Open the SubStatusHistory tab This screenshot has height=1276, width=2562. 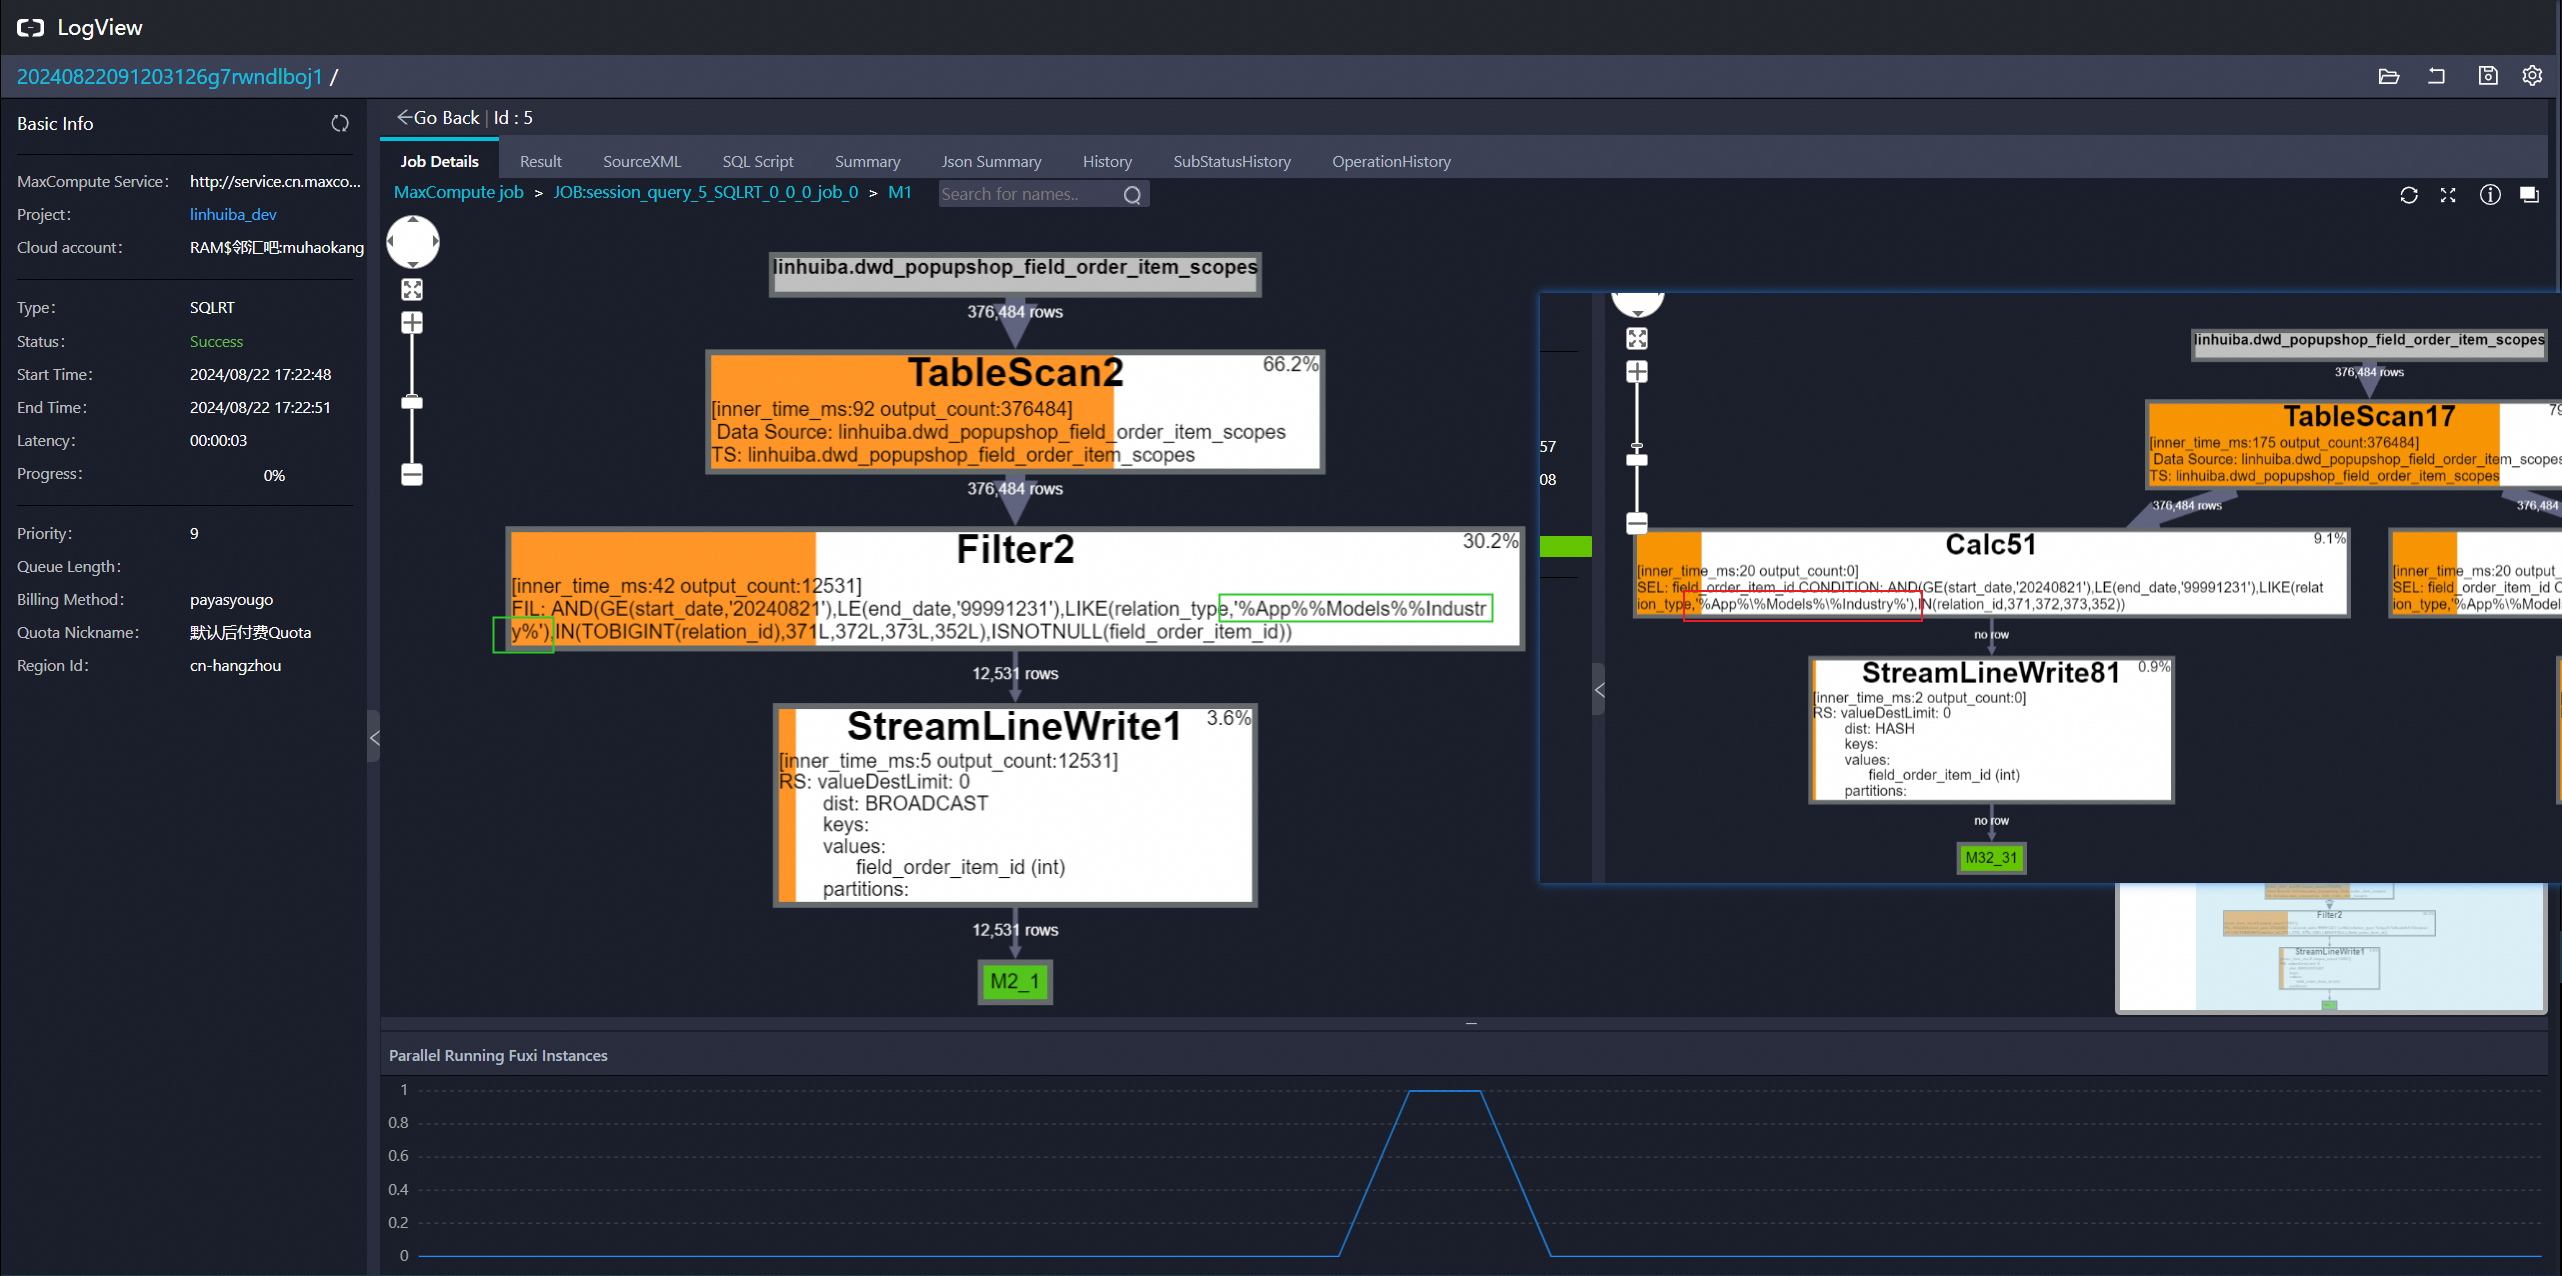[1232, 161]
